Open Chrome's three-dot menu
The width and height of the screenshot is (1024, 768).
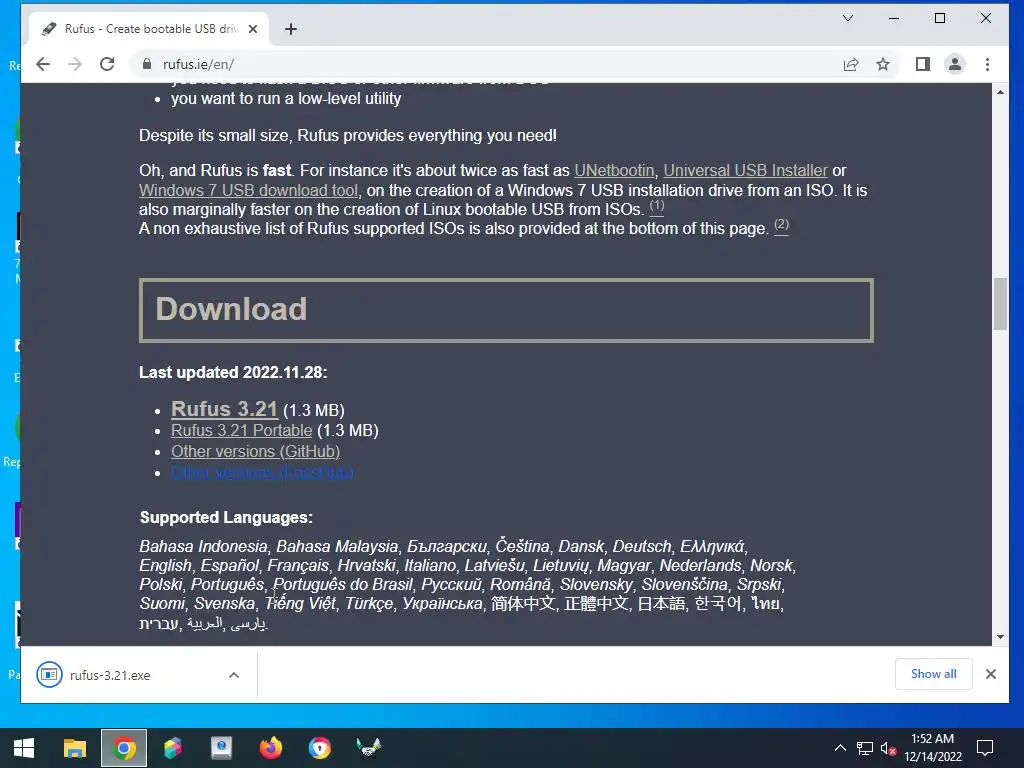987,64
